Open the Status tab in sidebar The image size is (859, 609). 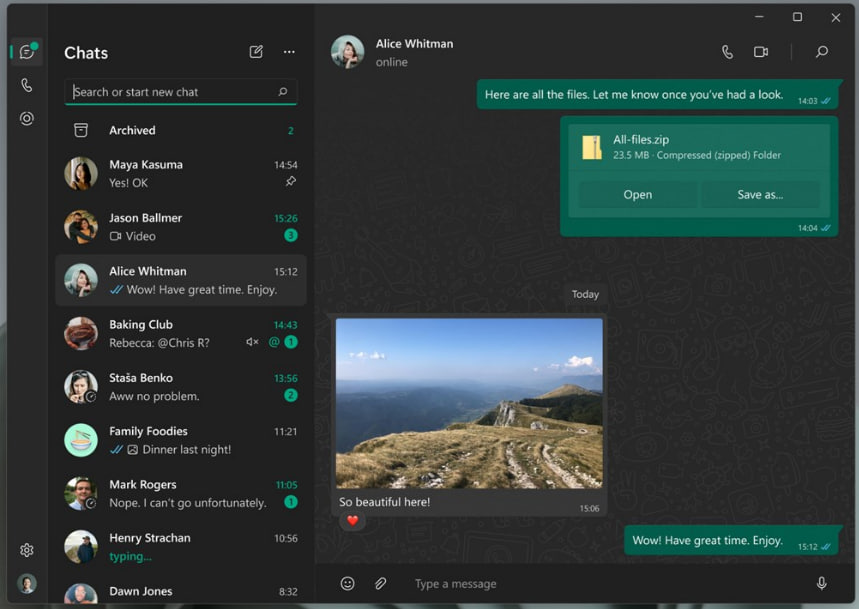27,118
